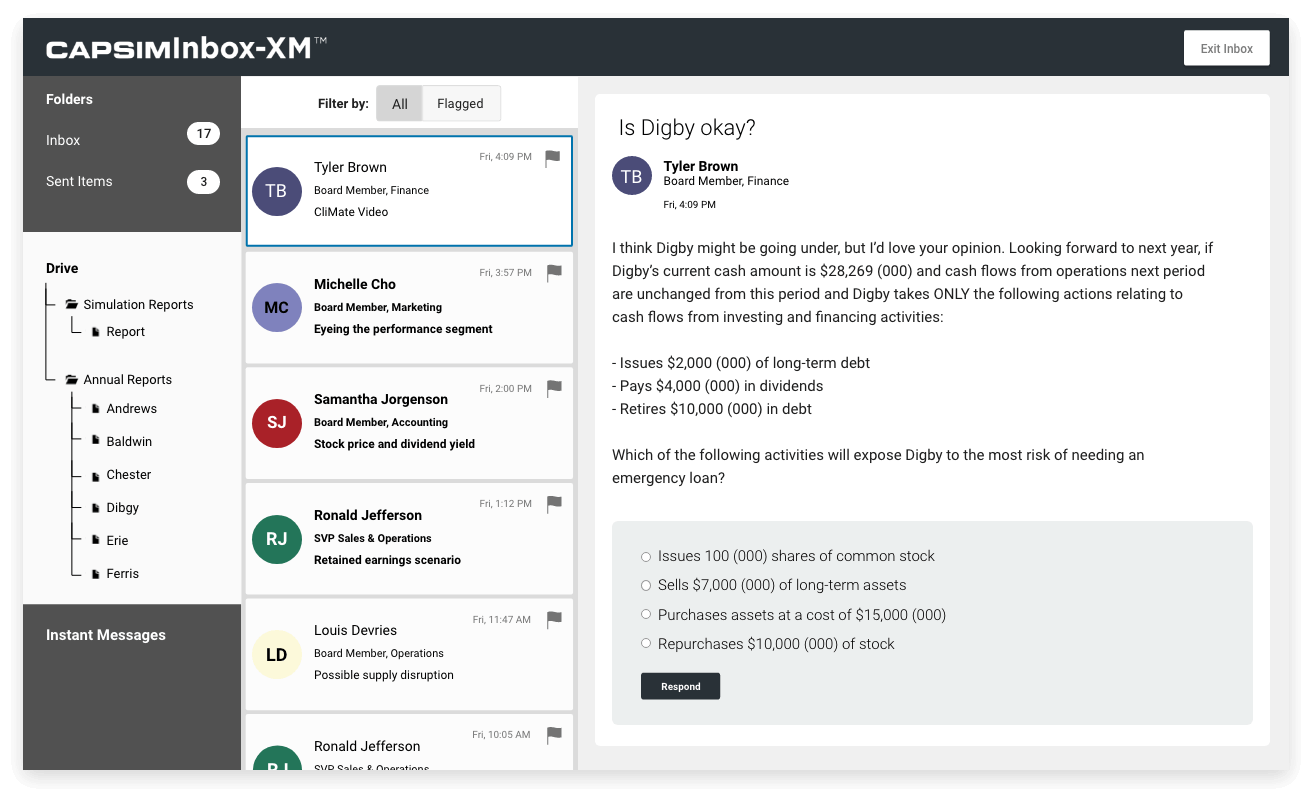
Task: Flag the Louis Devries message
Action: click(554, 620)
